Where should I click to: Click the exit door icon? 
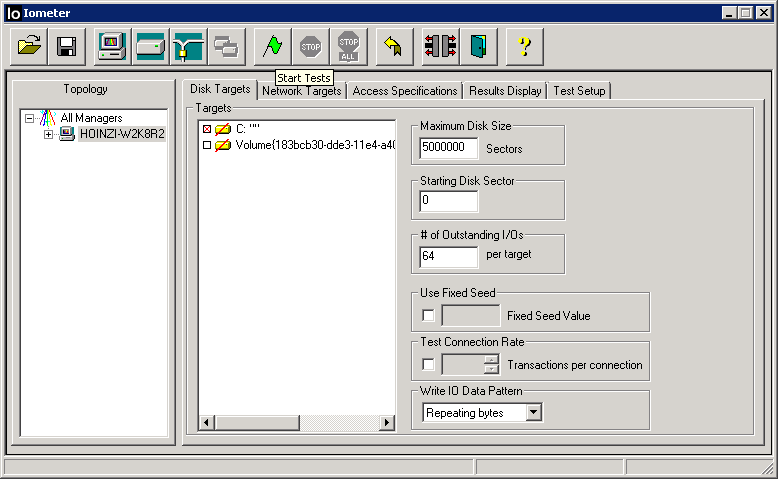[x=478, y=47]
